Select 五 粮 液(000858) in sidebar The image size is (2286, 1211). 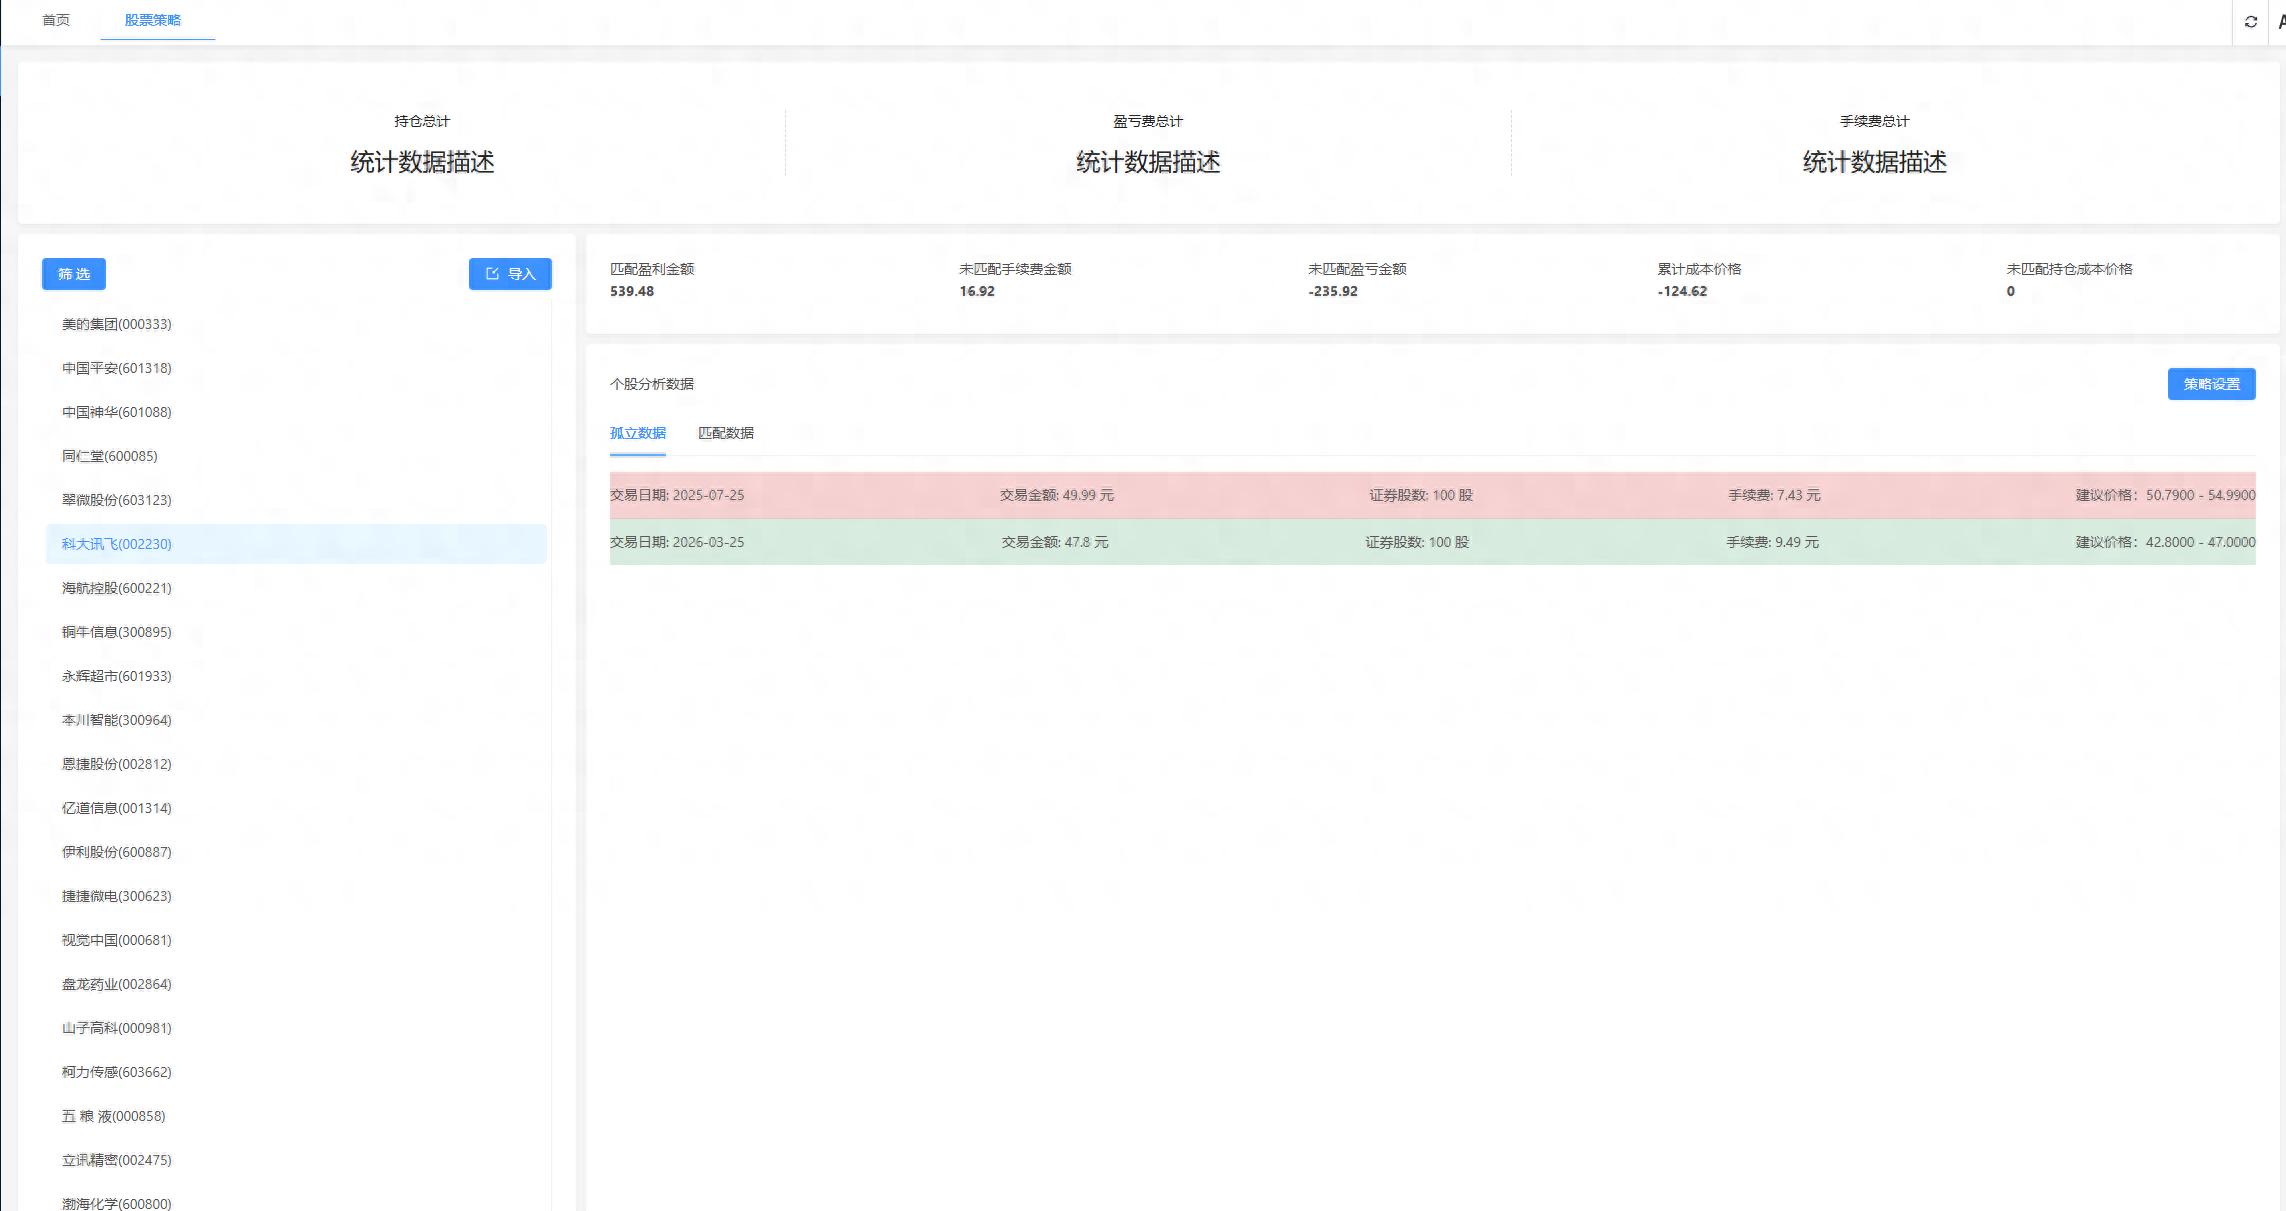click(114, 1116)
